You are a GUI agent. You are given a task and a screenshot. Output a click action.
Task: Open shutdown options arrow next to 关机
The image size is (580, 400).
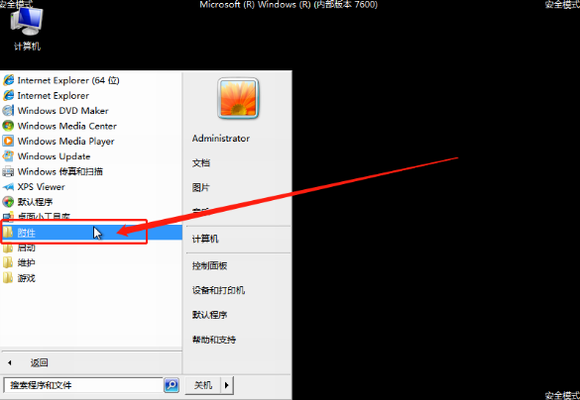click(x=227, y=385)
